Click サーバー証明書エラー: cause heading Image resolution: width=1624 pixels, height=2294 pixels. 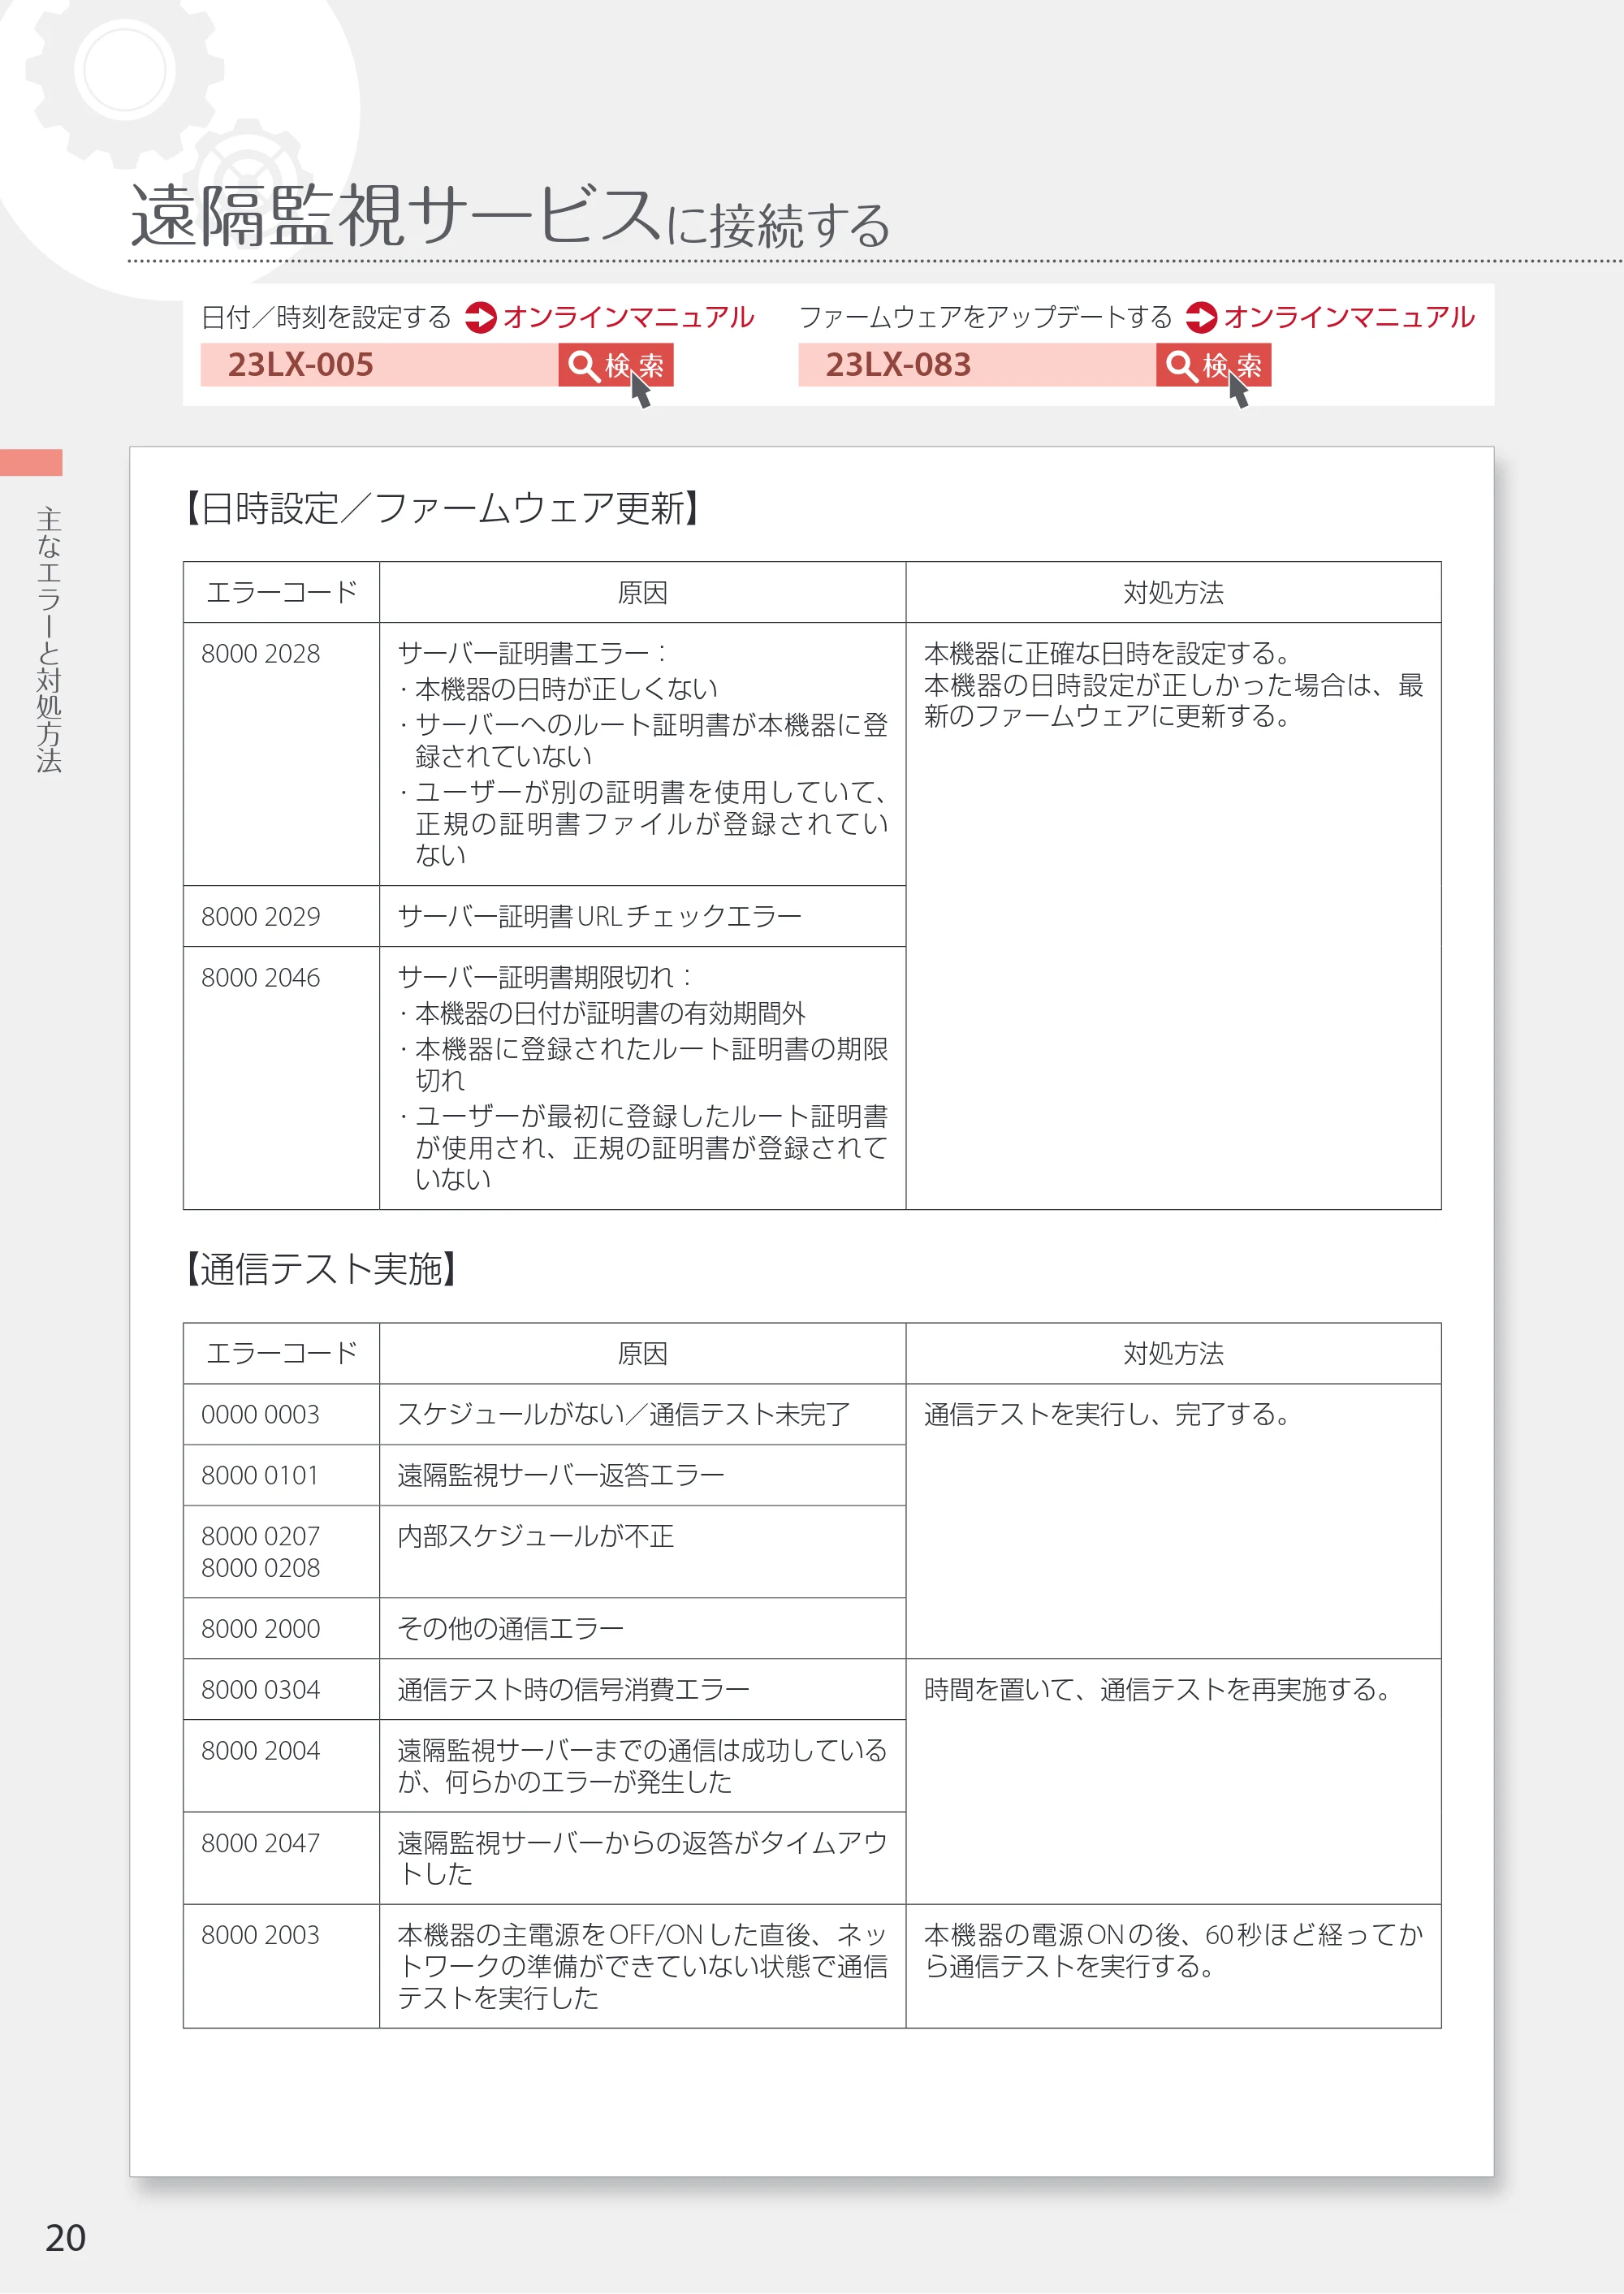(531, 653)
